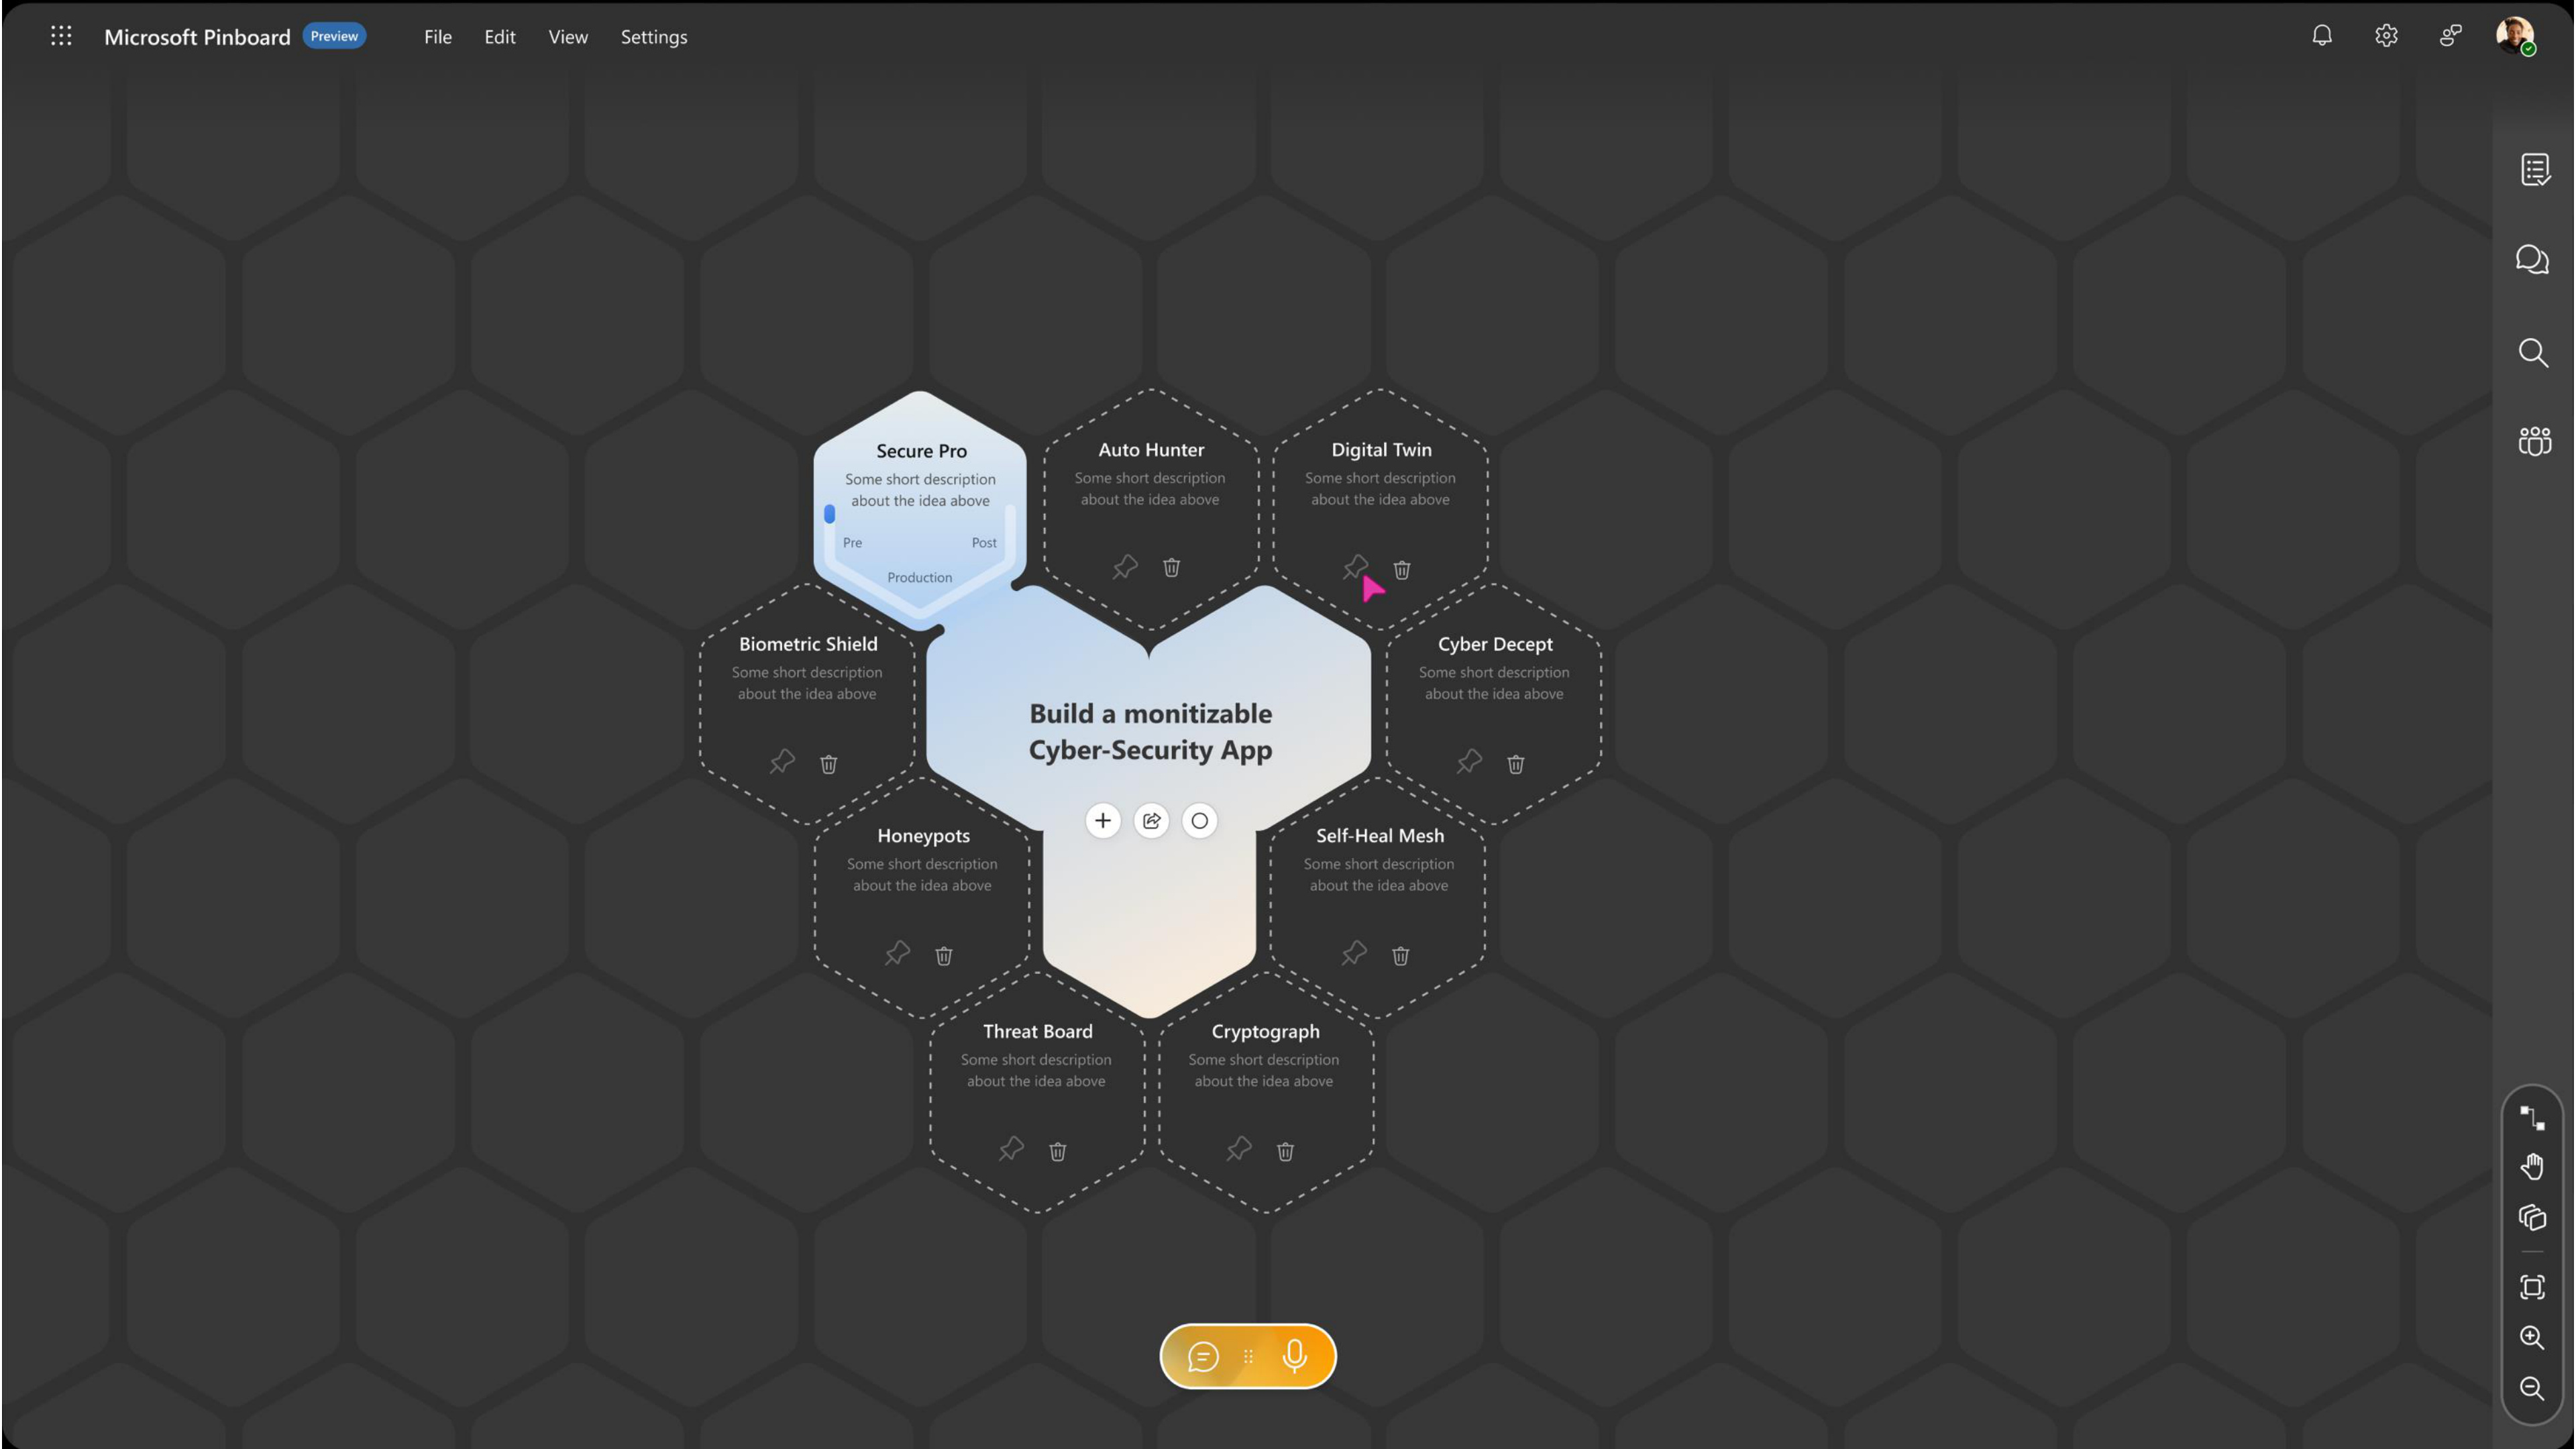Click the share button on central hexagon
The height and width of the screenshot is (1449, 2576).
coord(1151,821)
